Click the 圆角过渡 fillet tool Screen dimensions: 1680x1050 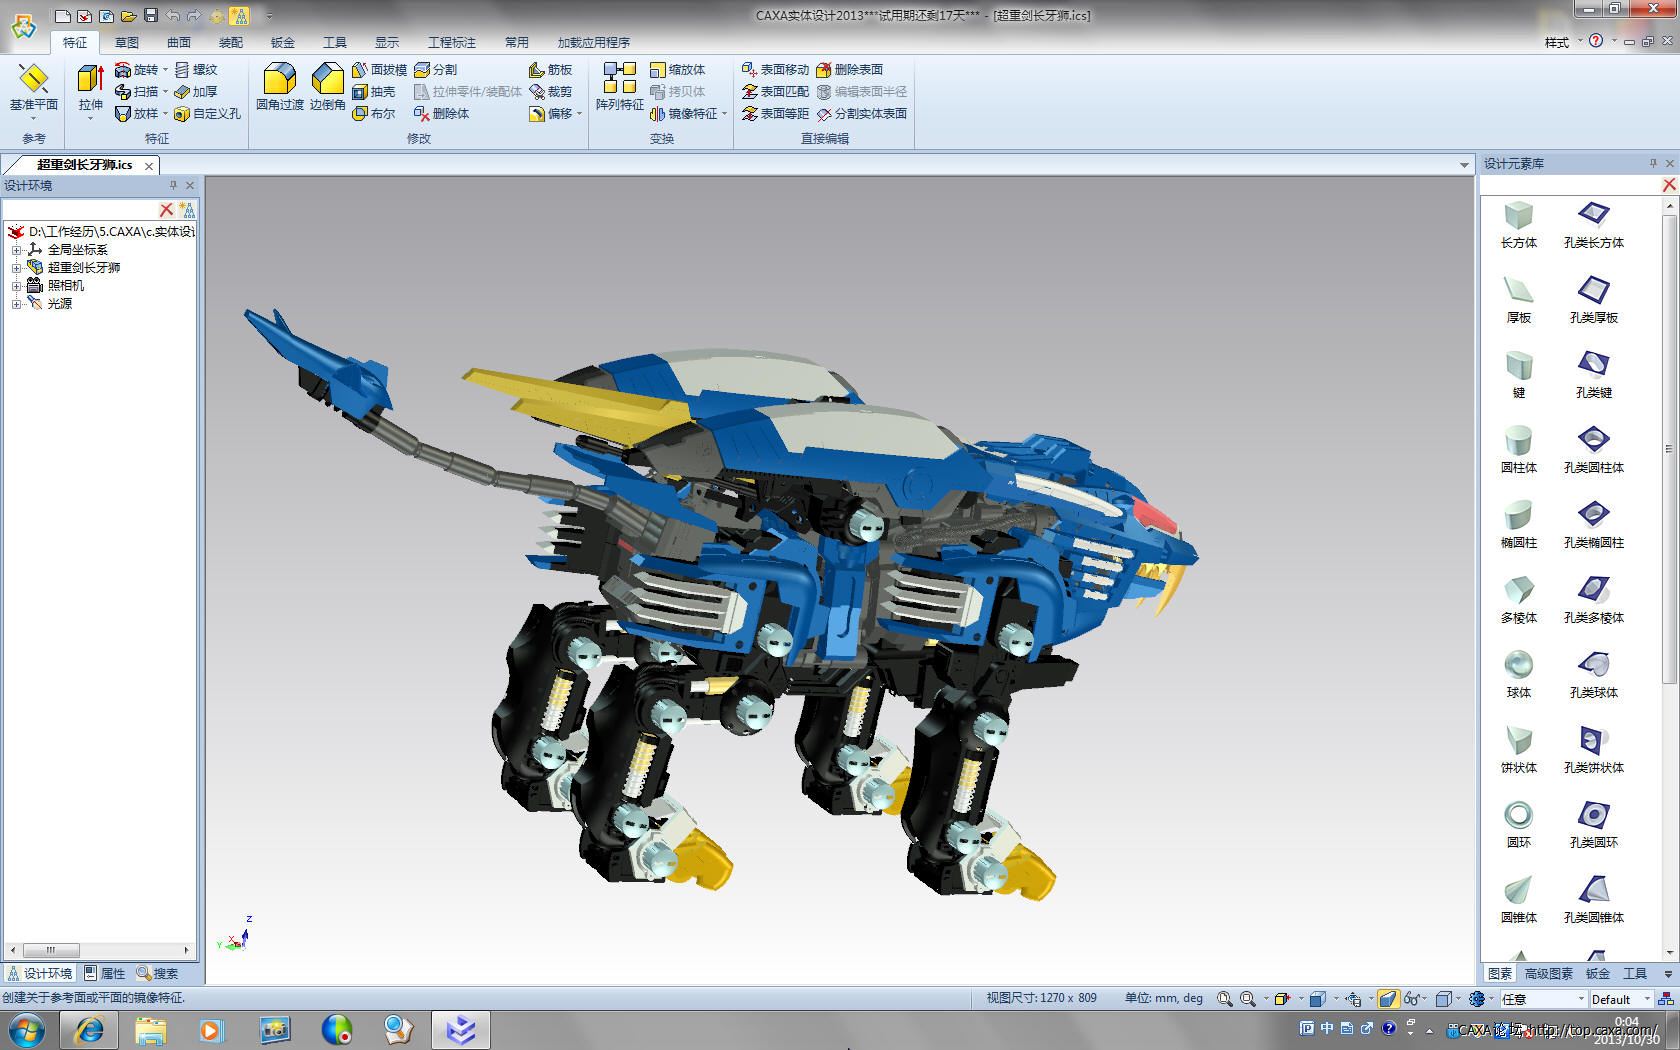[x=280, y=88]
